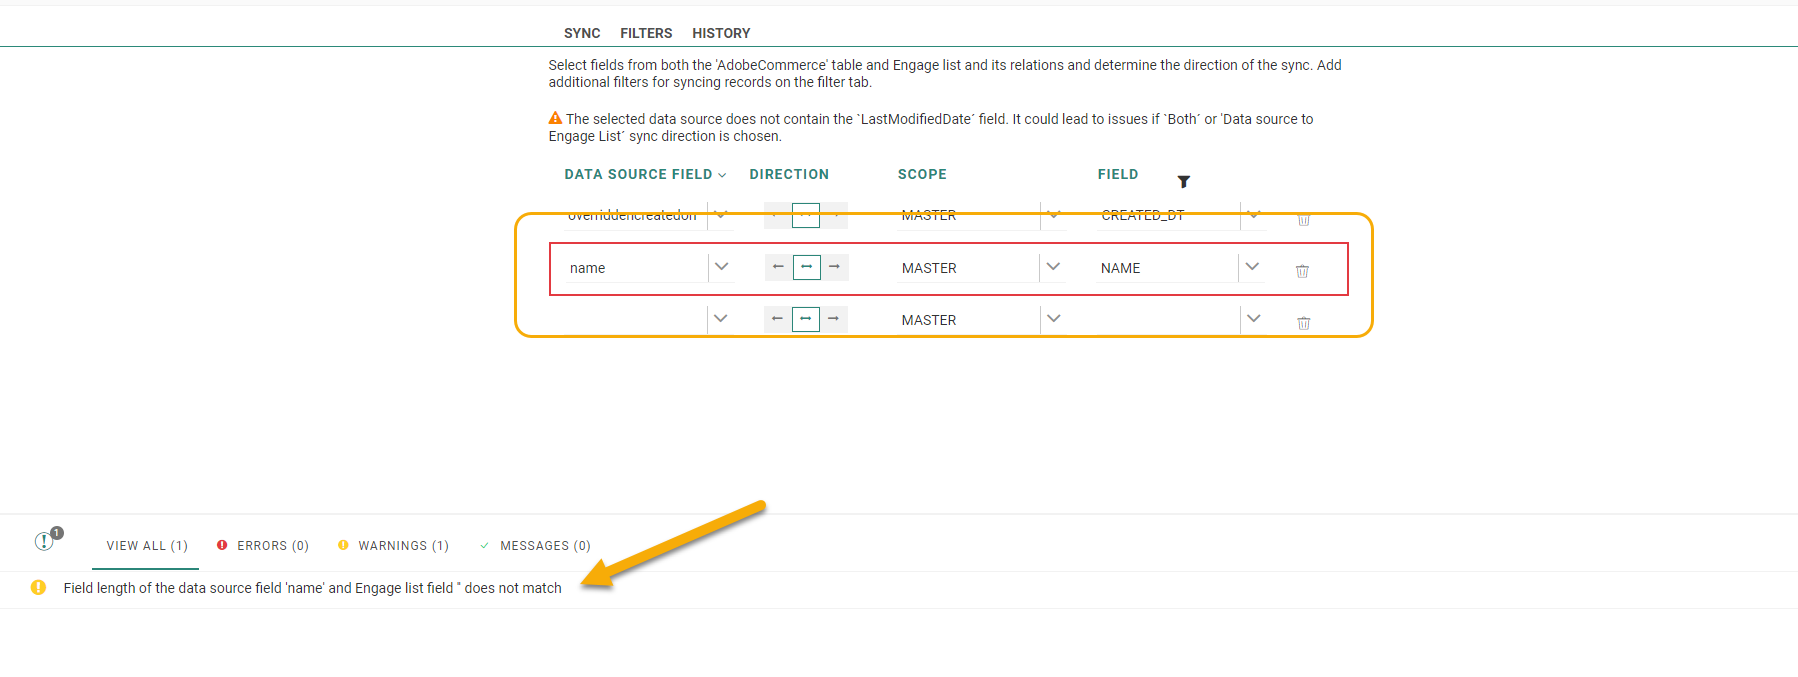Delete the name to NAME mapping row

coord(1302,271)
